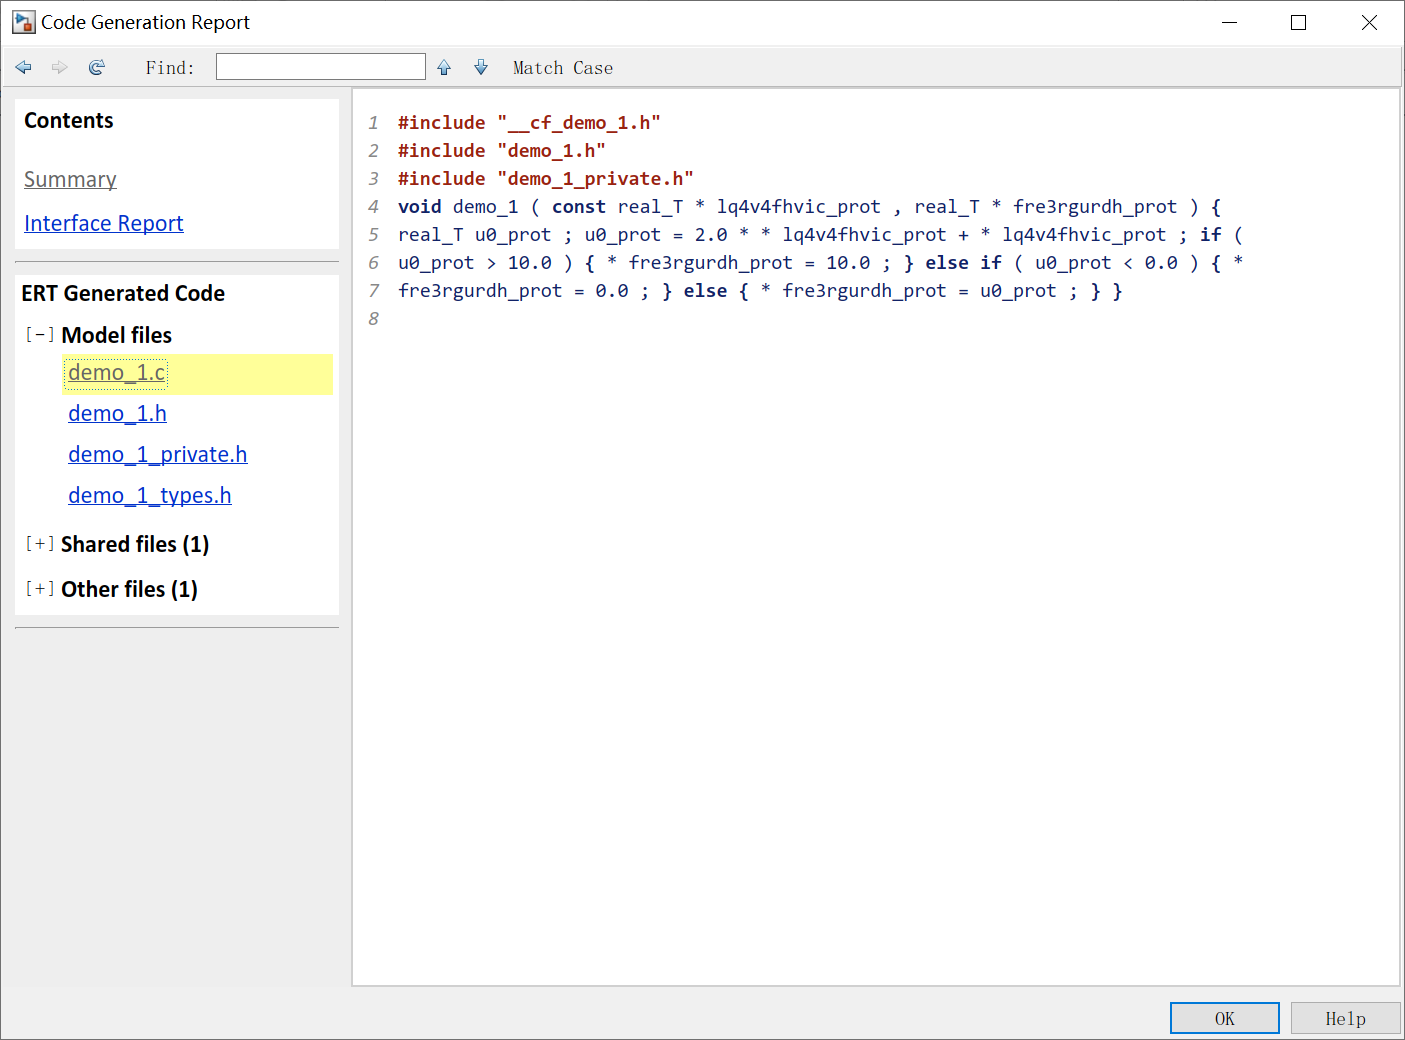The image size is (1405, 1040).
Task: Find next match with the down arrow
Action: coord(481,67)
